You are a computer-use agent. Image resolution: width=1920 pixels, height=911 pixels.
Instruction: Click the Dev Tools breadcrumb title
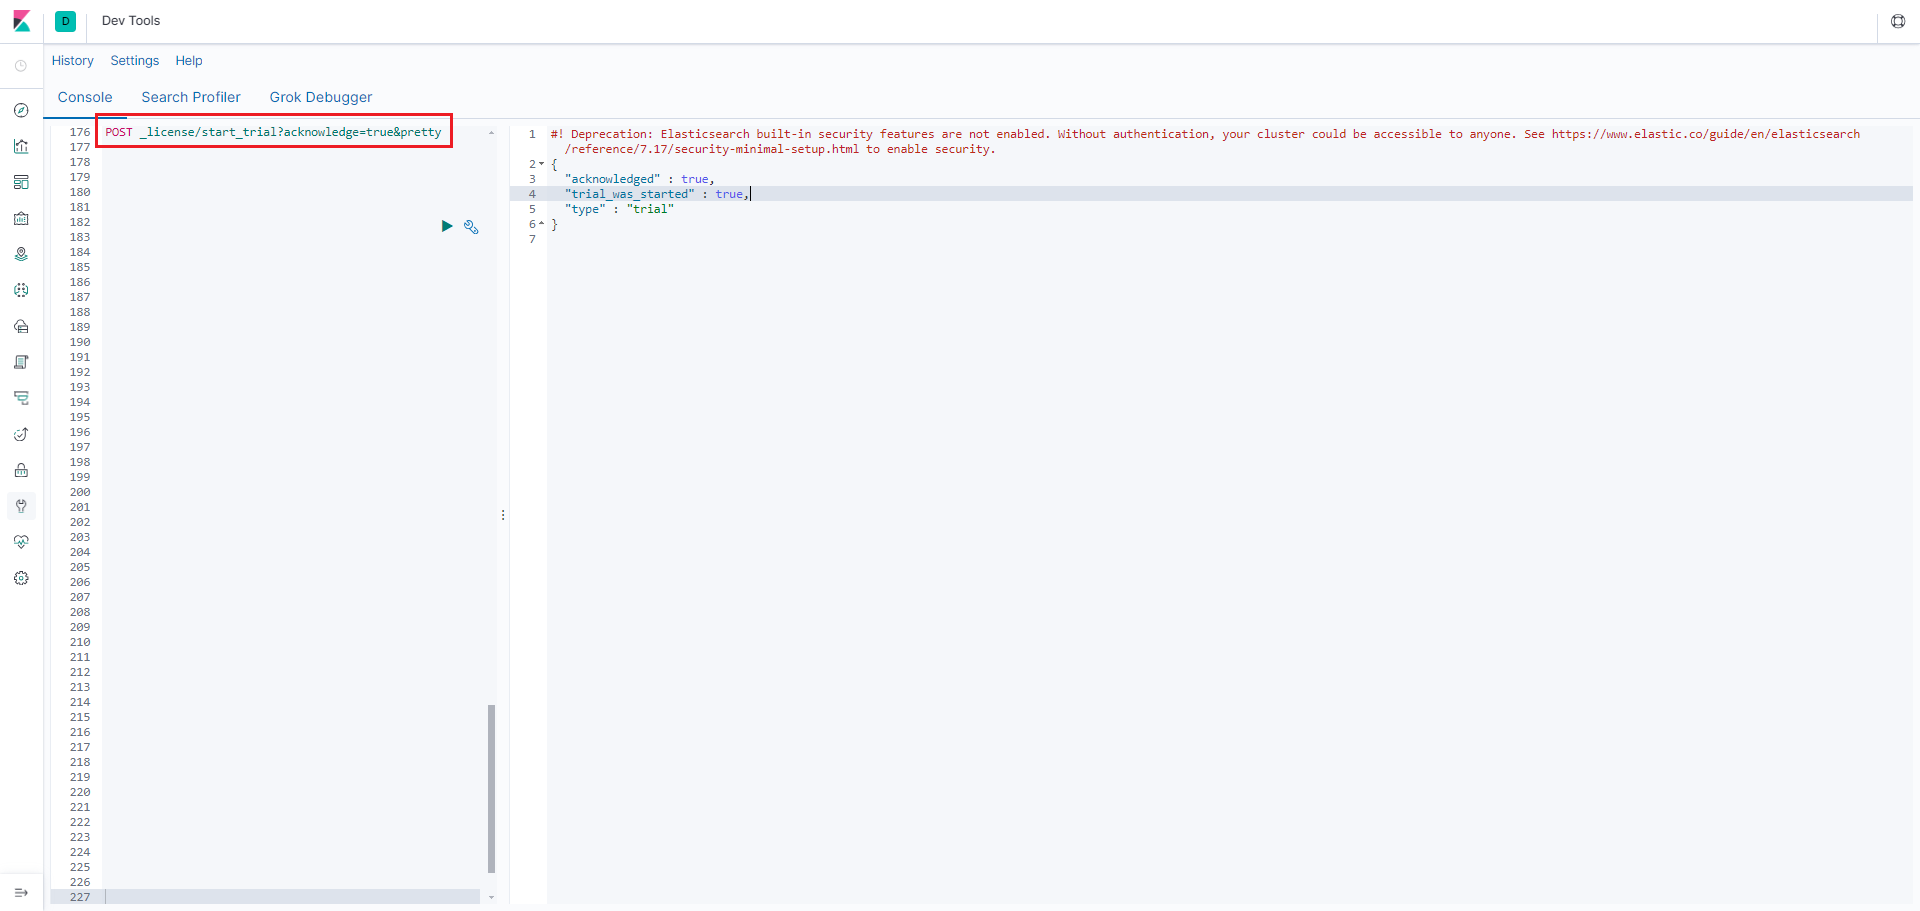pyautogui.click(x=131, y=21)
